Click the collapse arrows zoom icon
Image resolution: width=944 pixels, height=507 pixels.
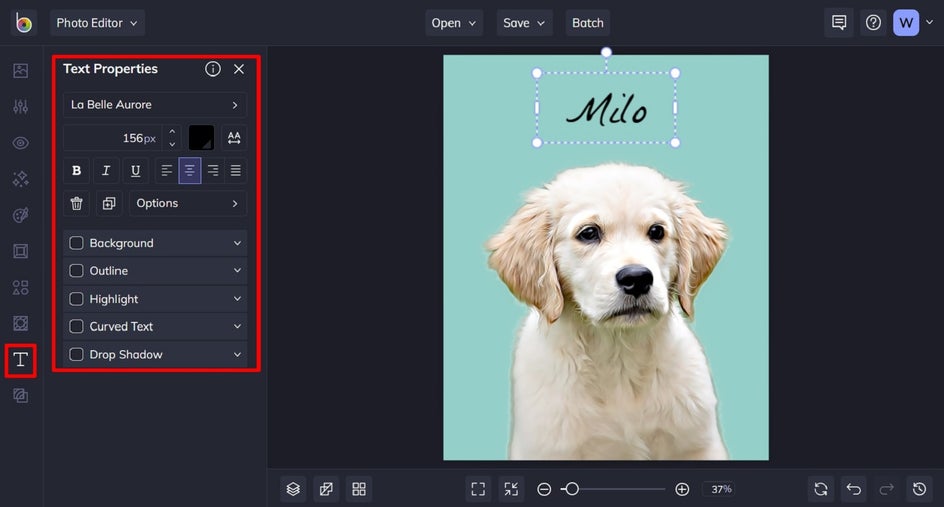click(511, 489)
